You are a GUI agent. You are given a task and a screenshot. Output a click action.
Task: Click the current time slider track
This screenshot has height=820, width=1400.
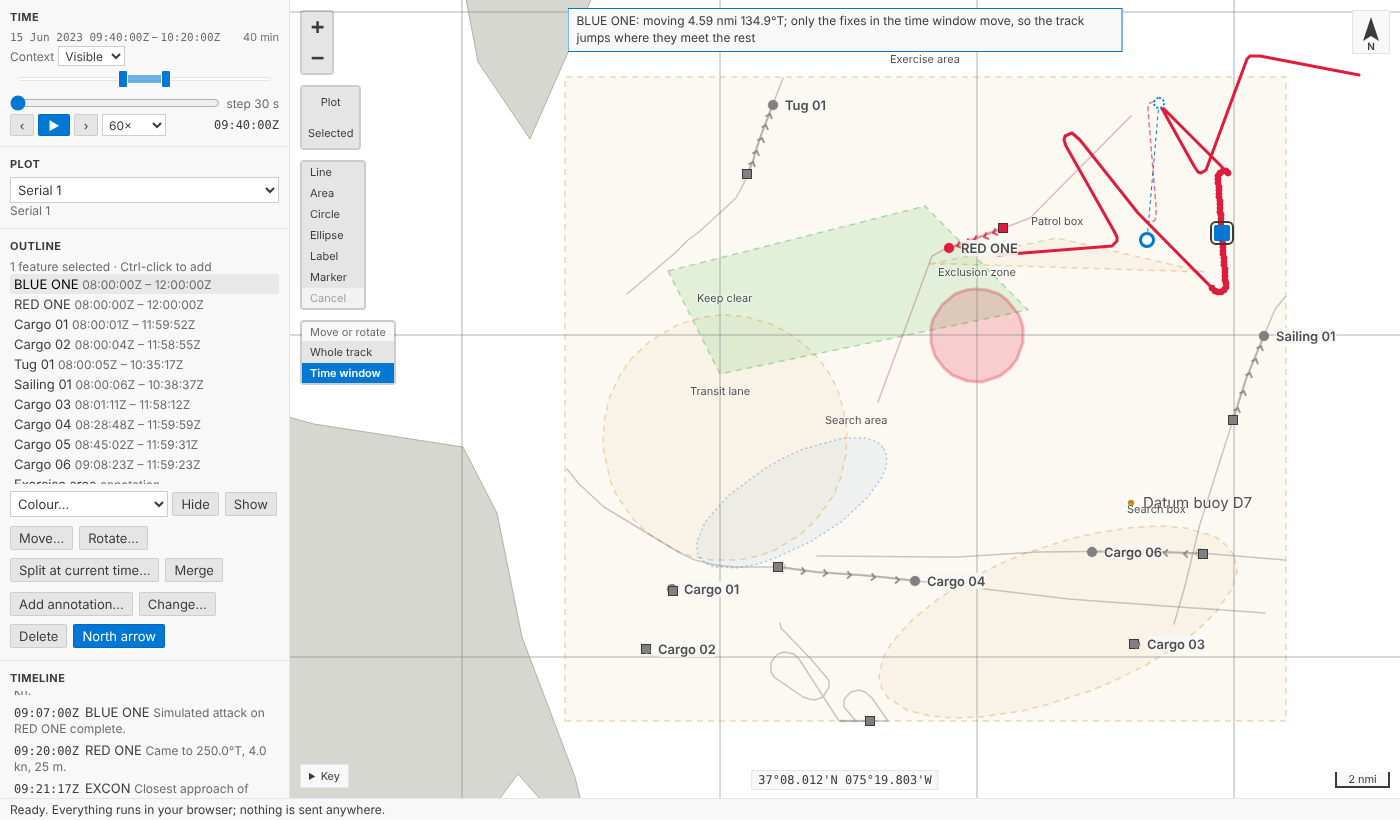tap(115, 103)
